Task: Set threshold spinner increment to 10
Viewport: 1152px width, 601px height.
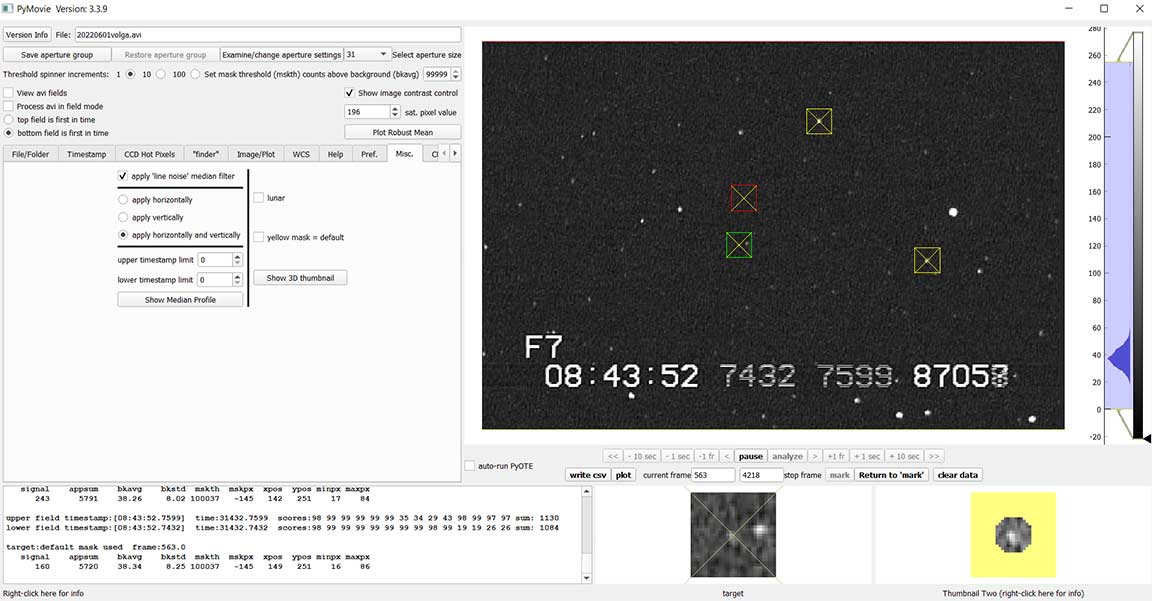Action: (161, 74)
